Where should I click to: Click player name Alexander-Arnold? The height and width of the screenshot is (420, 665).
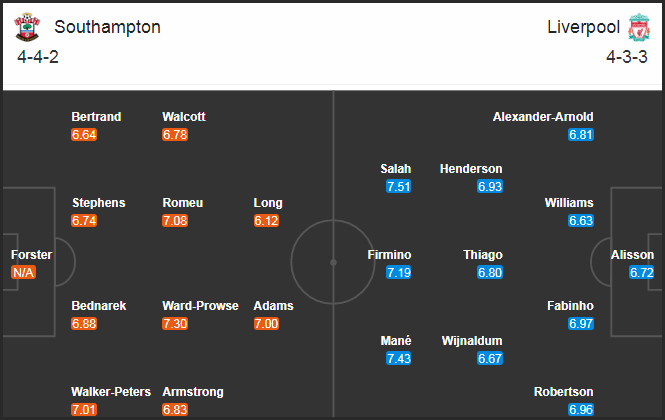[543, 117]
